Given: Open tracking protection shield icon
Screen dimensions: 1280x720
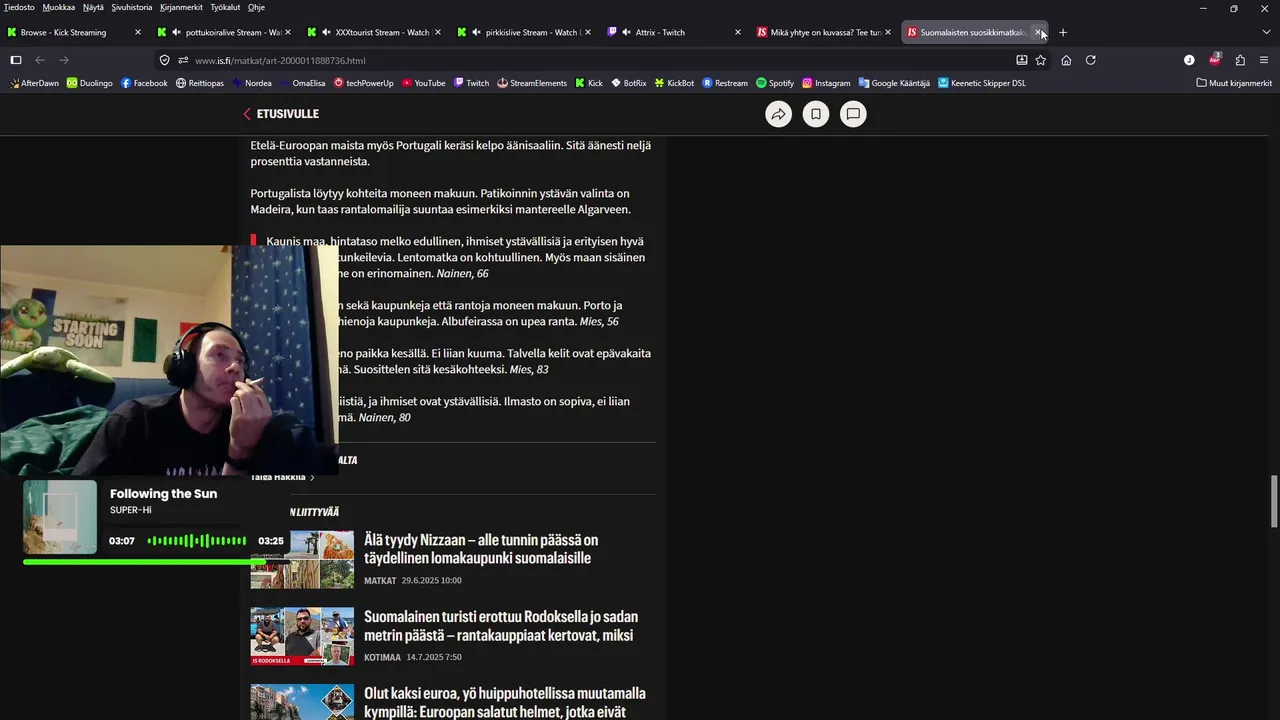Looking at the screenshot, I should pyautogui.click(x=165, y=60).
